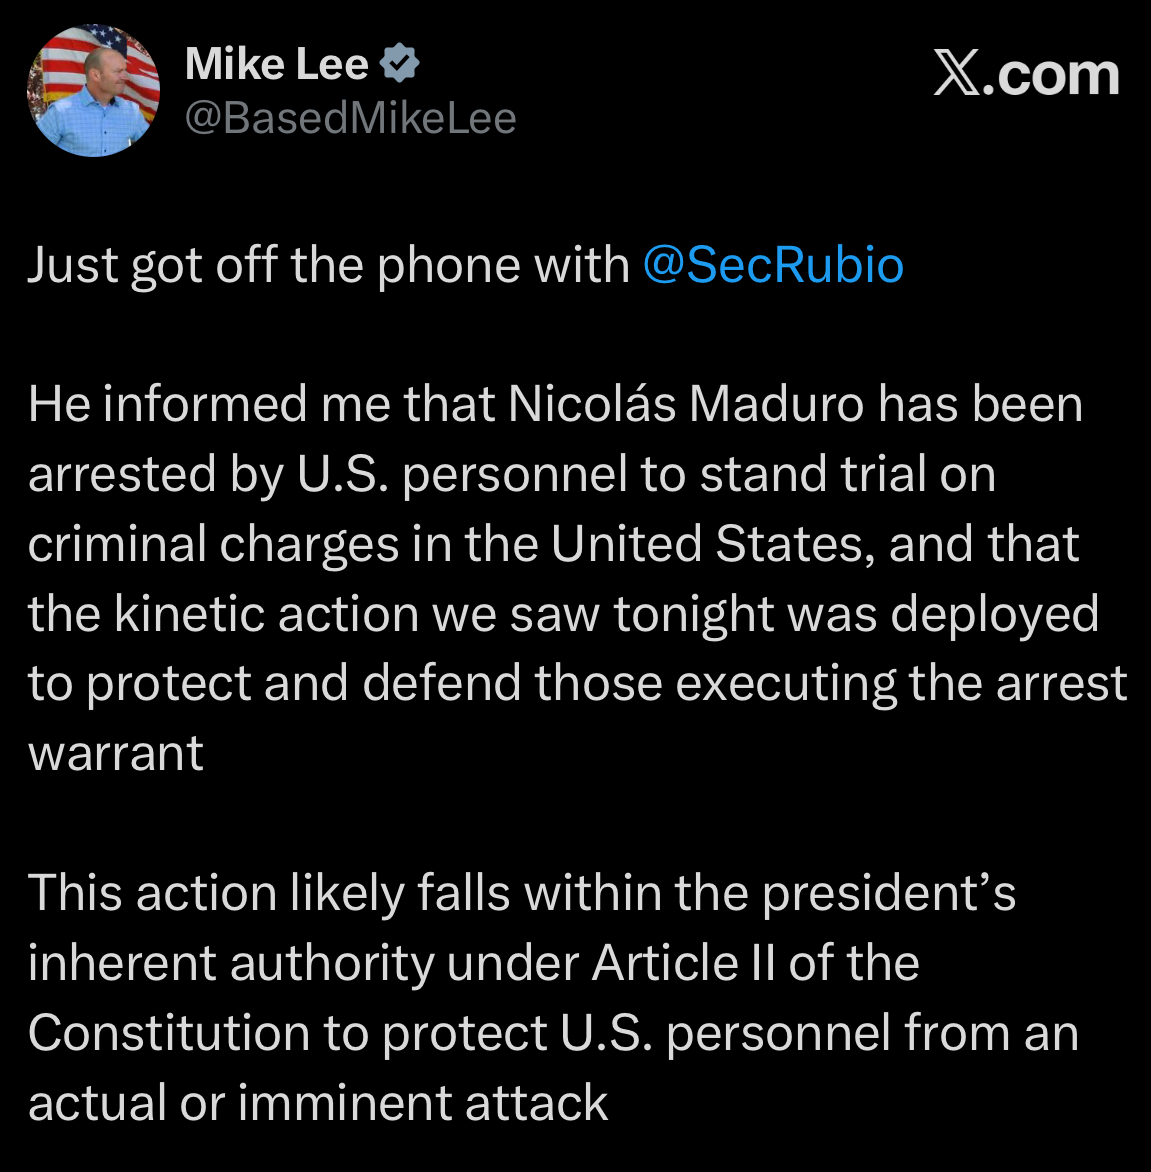Open the @BasedMikeLee handle
Image resolution: width=1151 pixels, height=1172 pixels.
(x=351, y=119)
